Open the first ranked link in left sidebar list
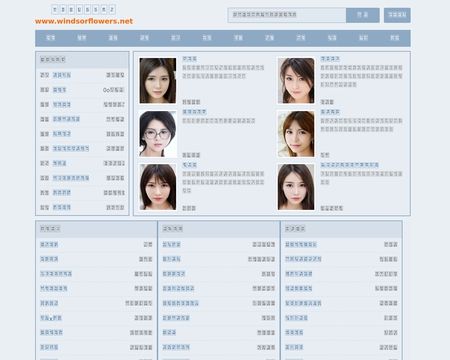This screenshot has width=450, height=360. tap(62, 75)
